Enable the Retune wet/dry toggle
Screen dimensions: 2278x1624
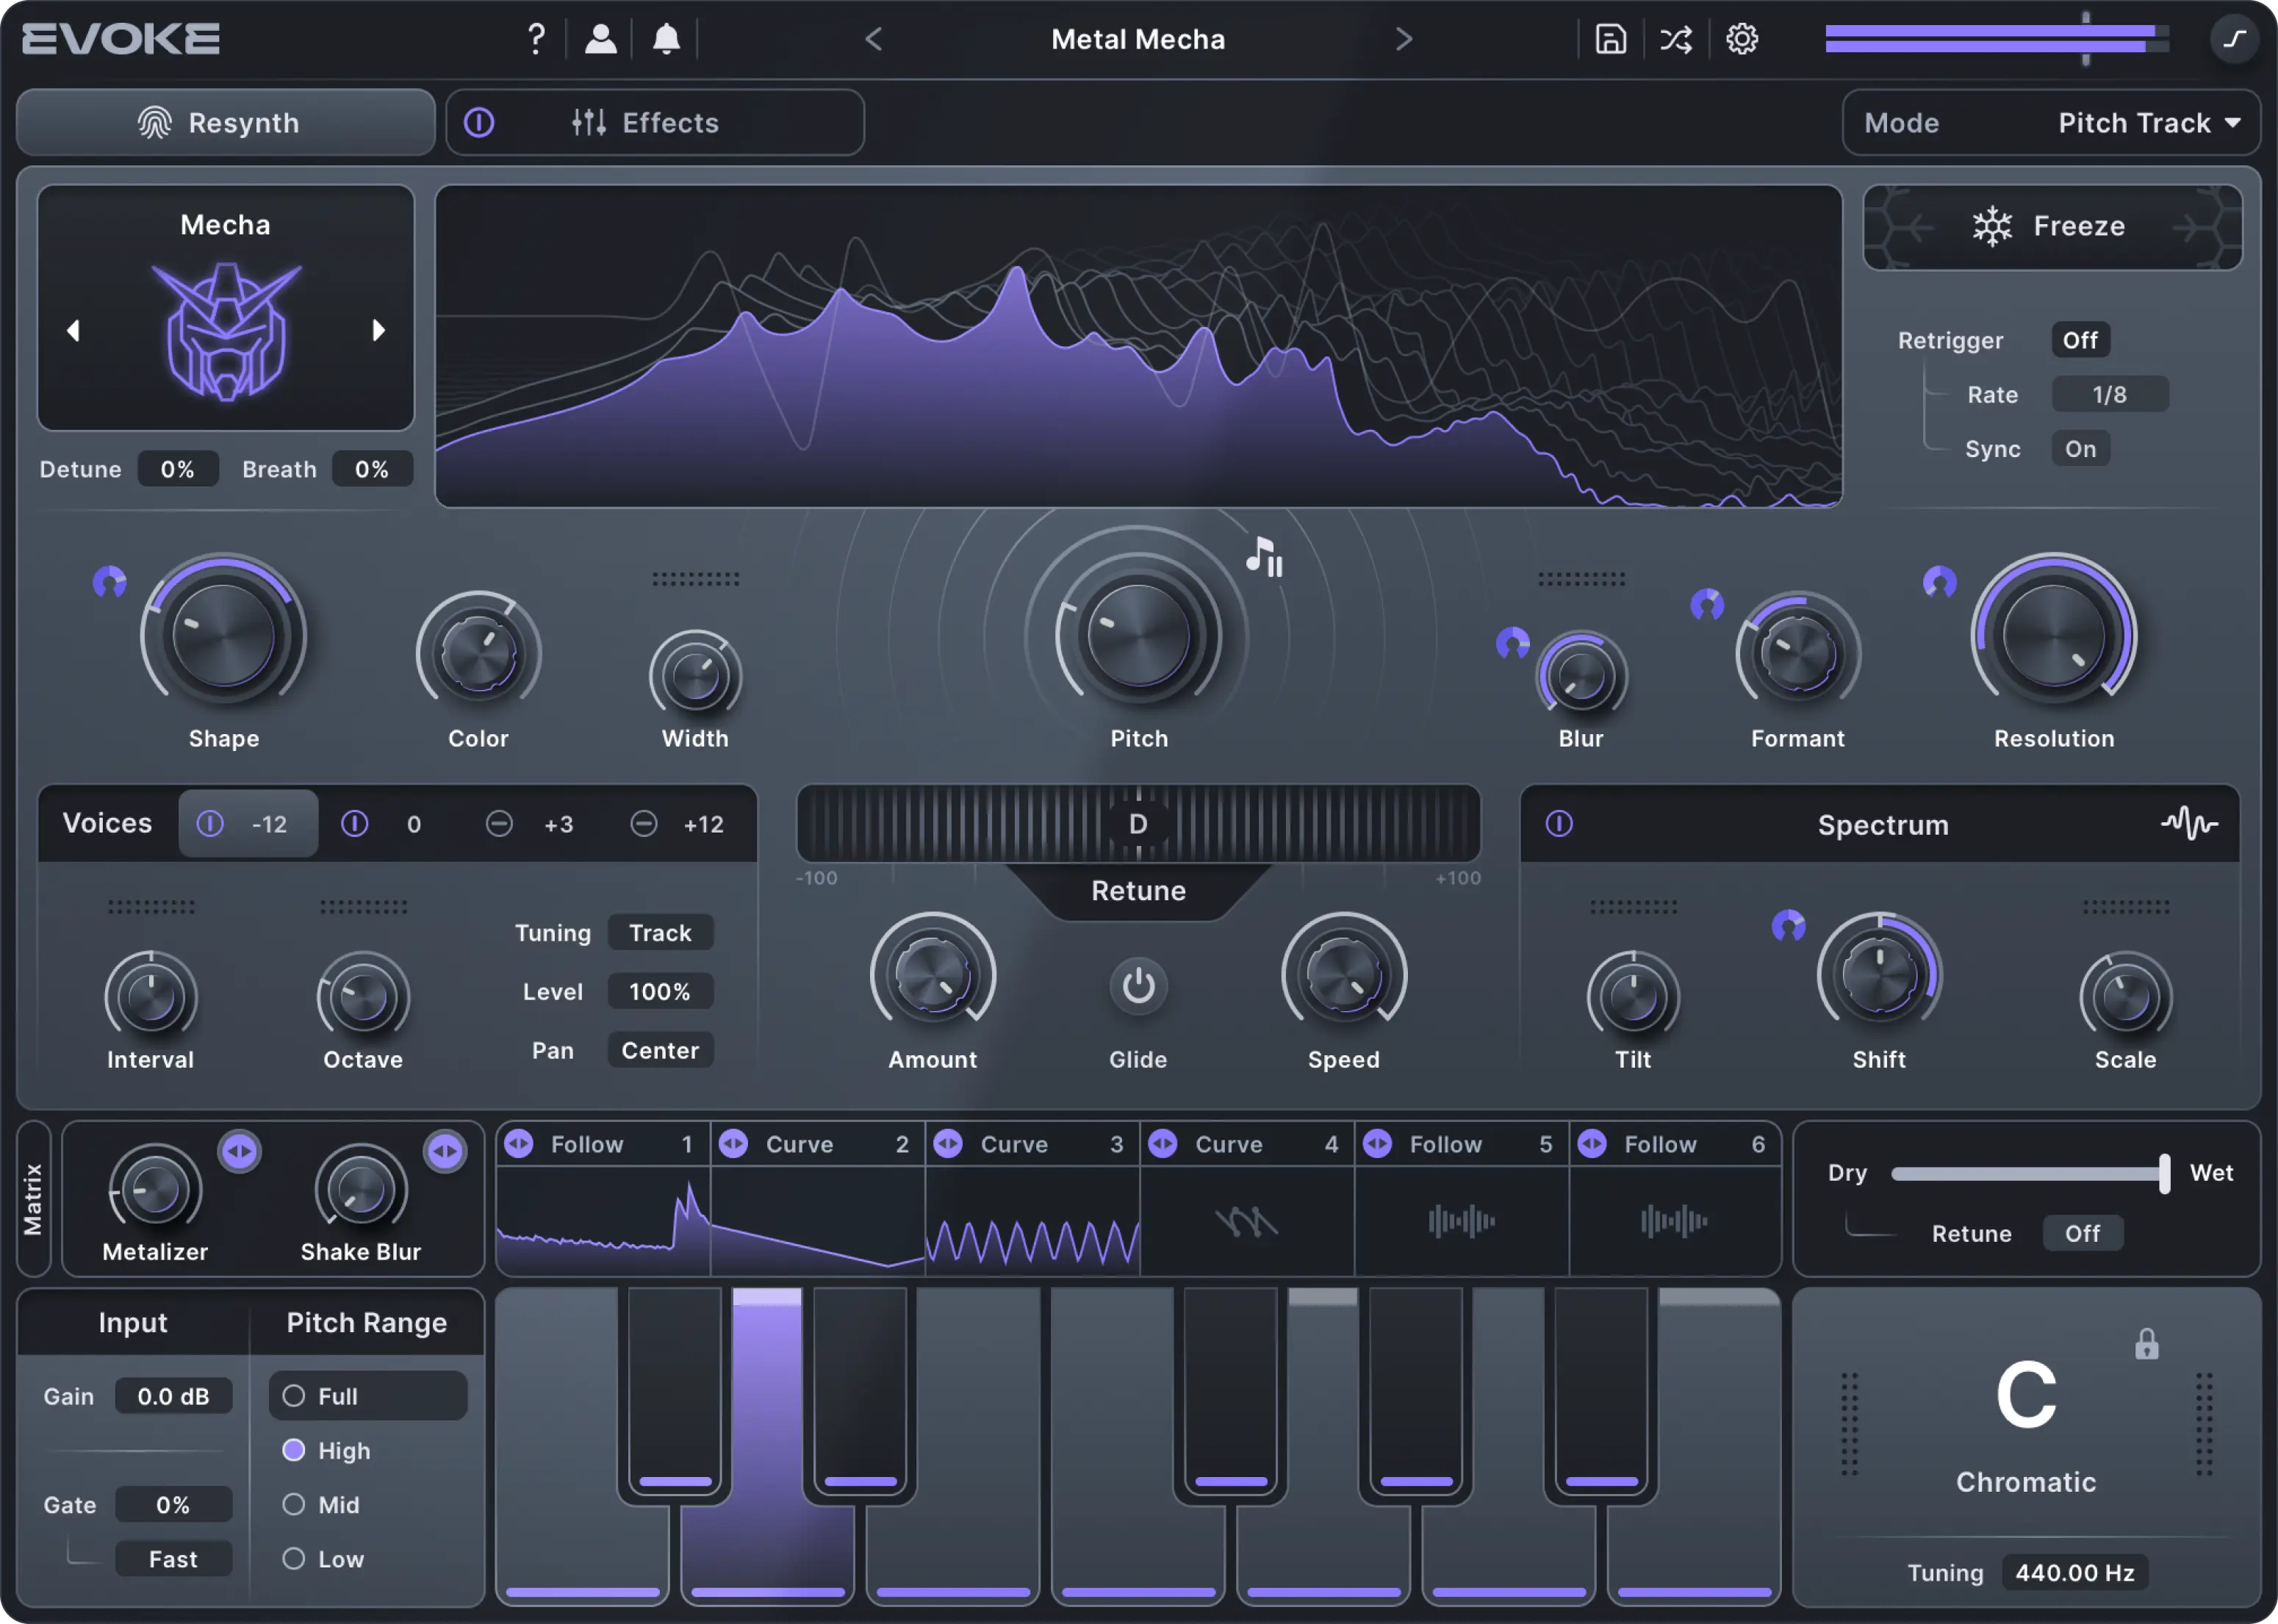(2083, 1233)
